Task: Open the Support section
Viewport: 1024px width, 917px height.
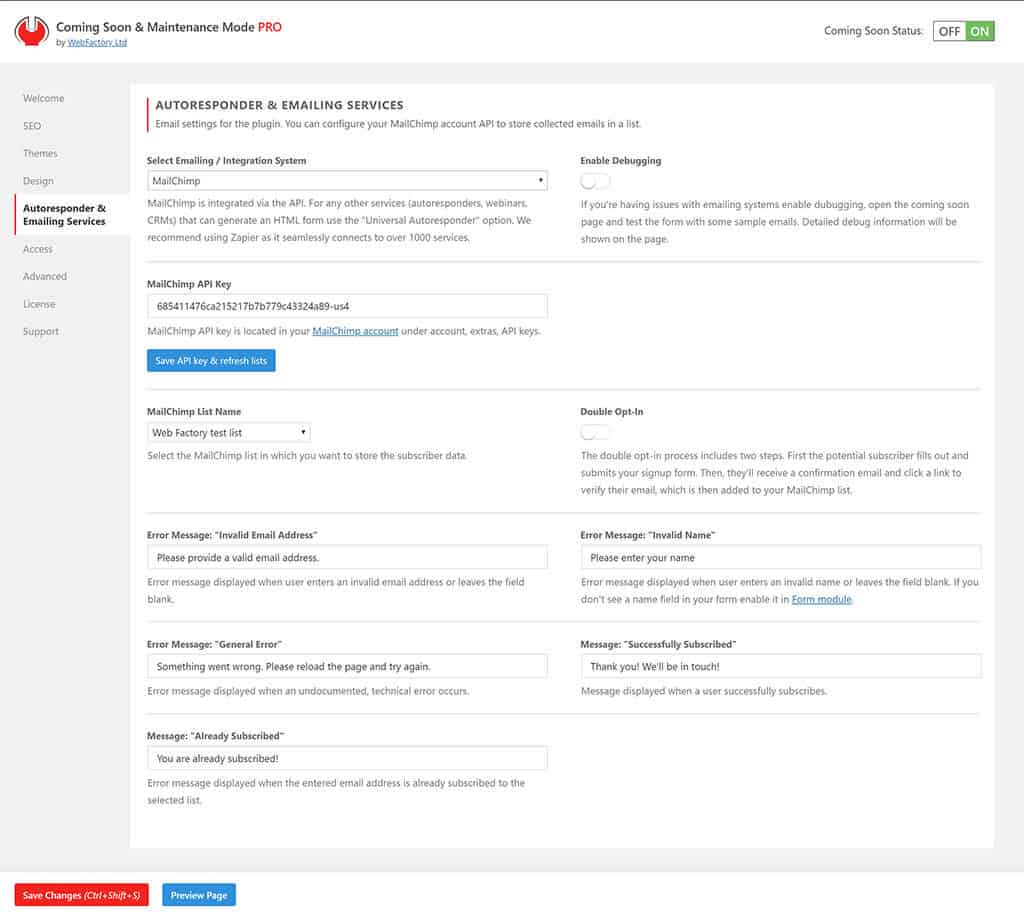Action: (x=41, y=331)
